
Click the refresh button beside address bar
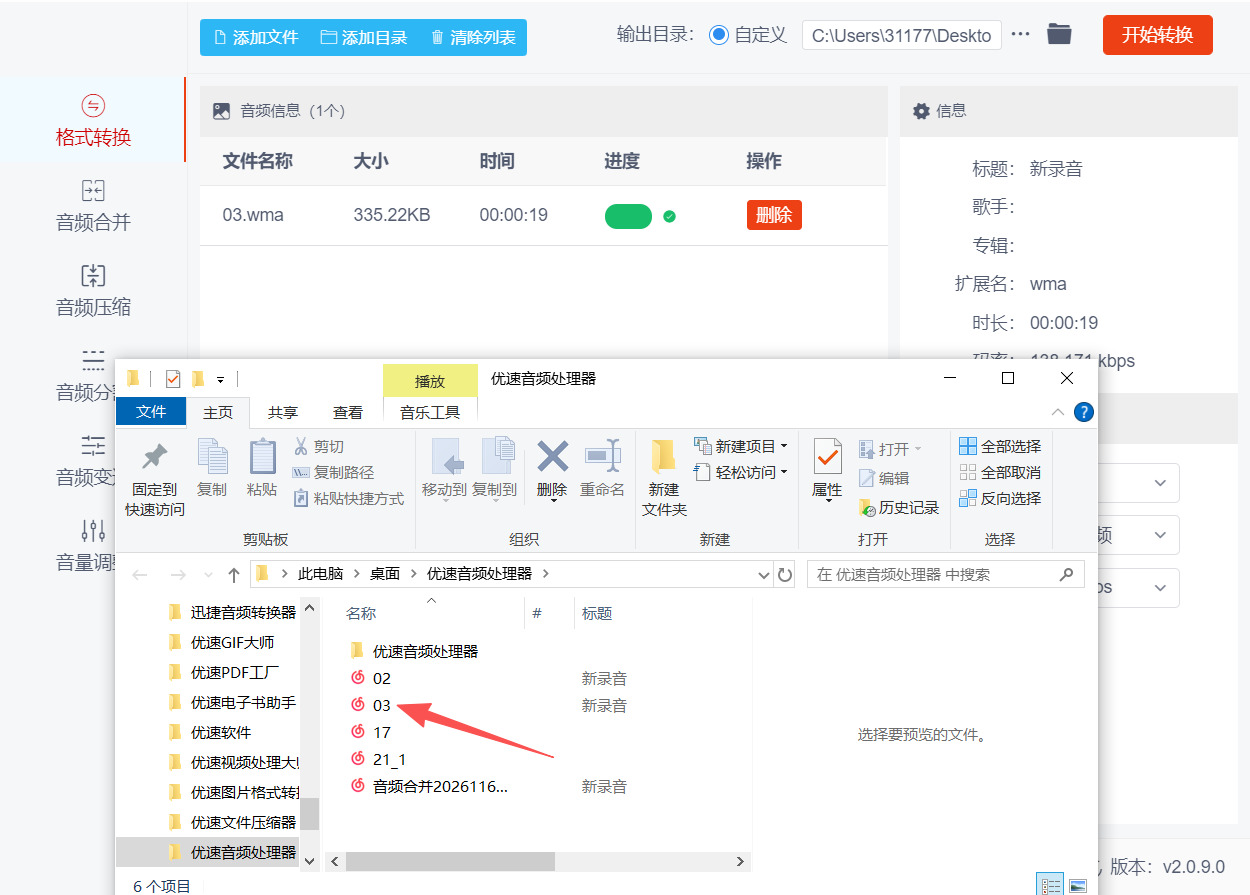click(785, 575)
